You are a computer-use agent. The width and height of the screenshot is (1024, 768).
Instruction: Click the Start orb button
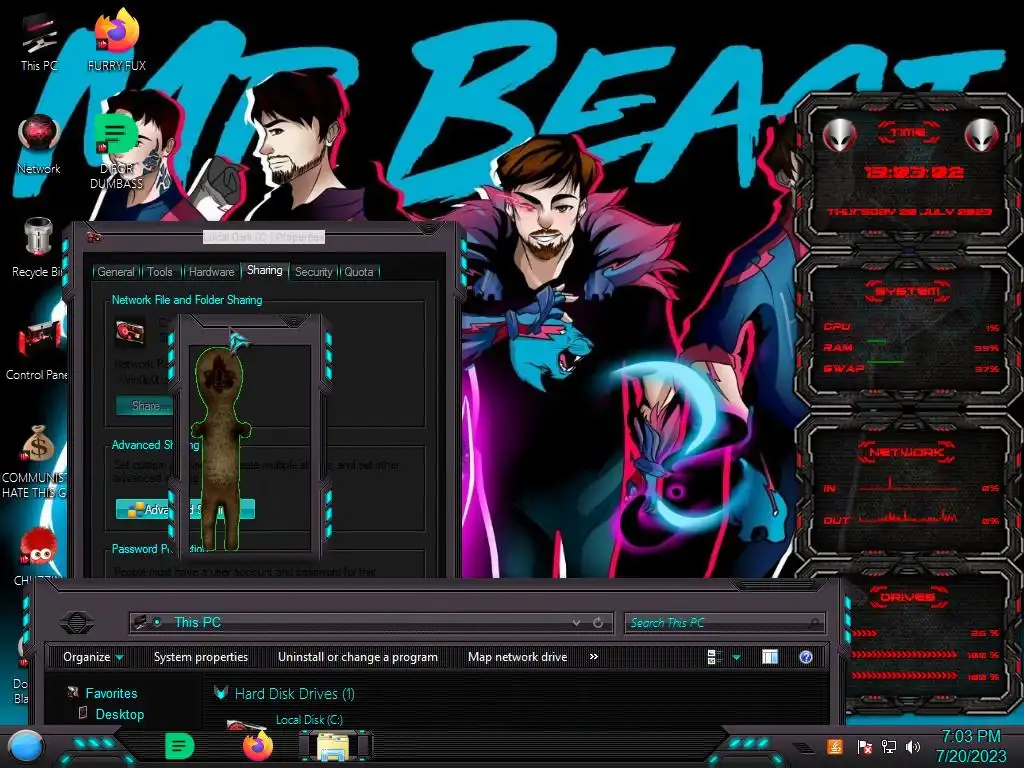pyautogui.click(x=26, y=747)
